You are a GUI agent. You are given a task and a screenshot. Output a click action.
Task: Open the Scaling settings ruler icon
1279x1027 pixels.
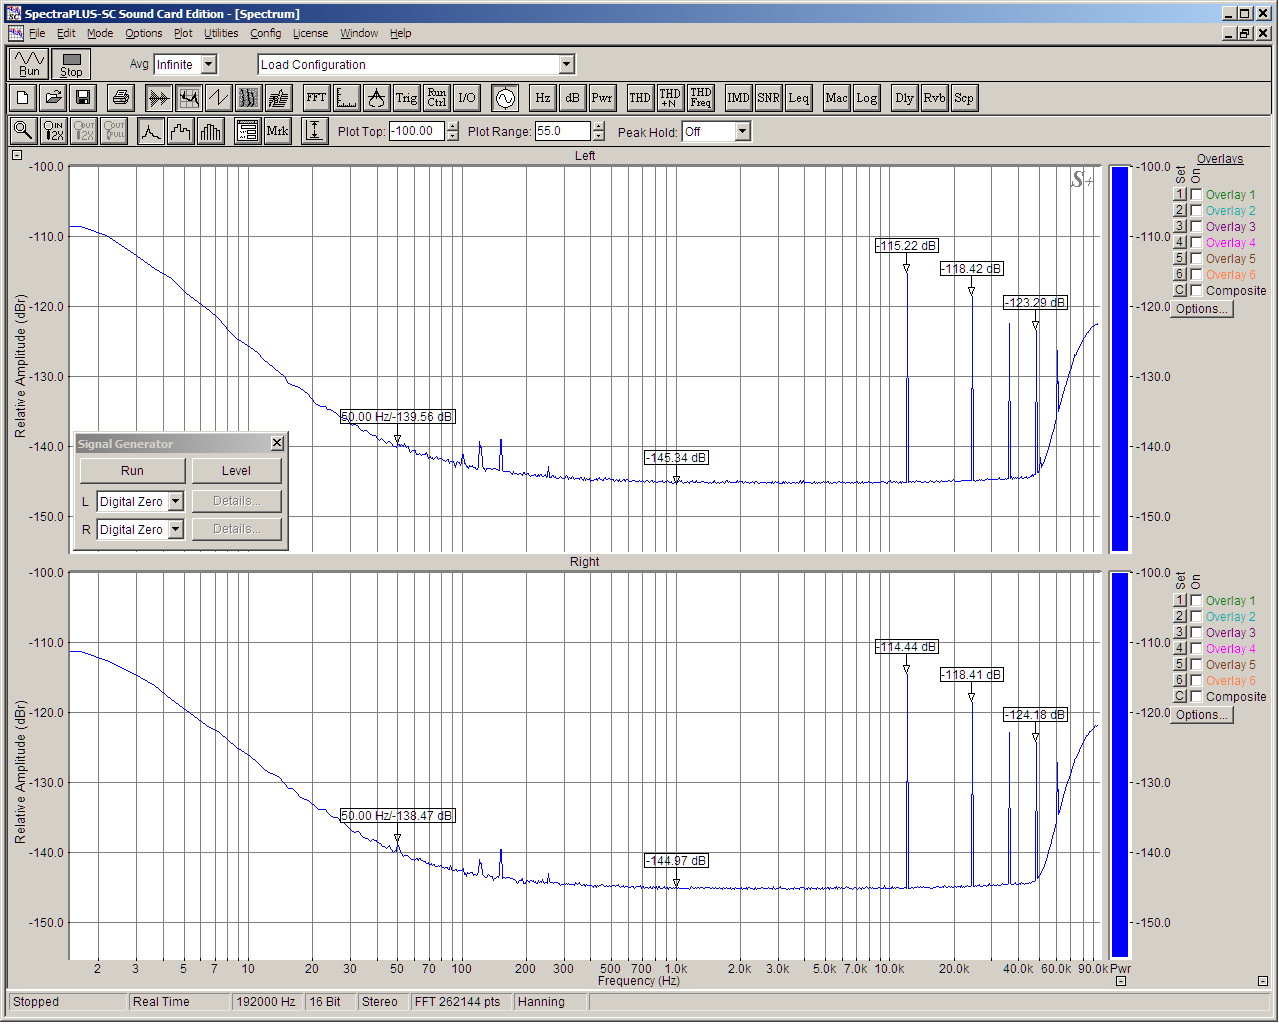pos(346,98)
